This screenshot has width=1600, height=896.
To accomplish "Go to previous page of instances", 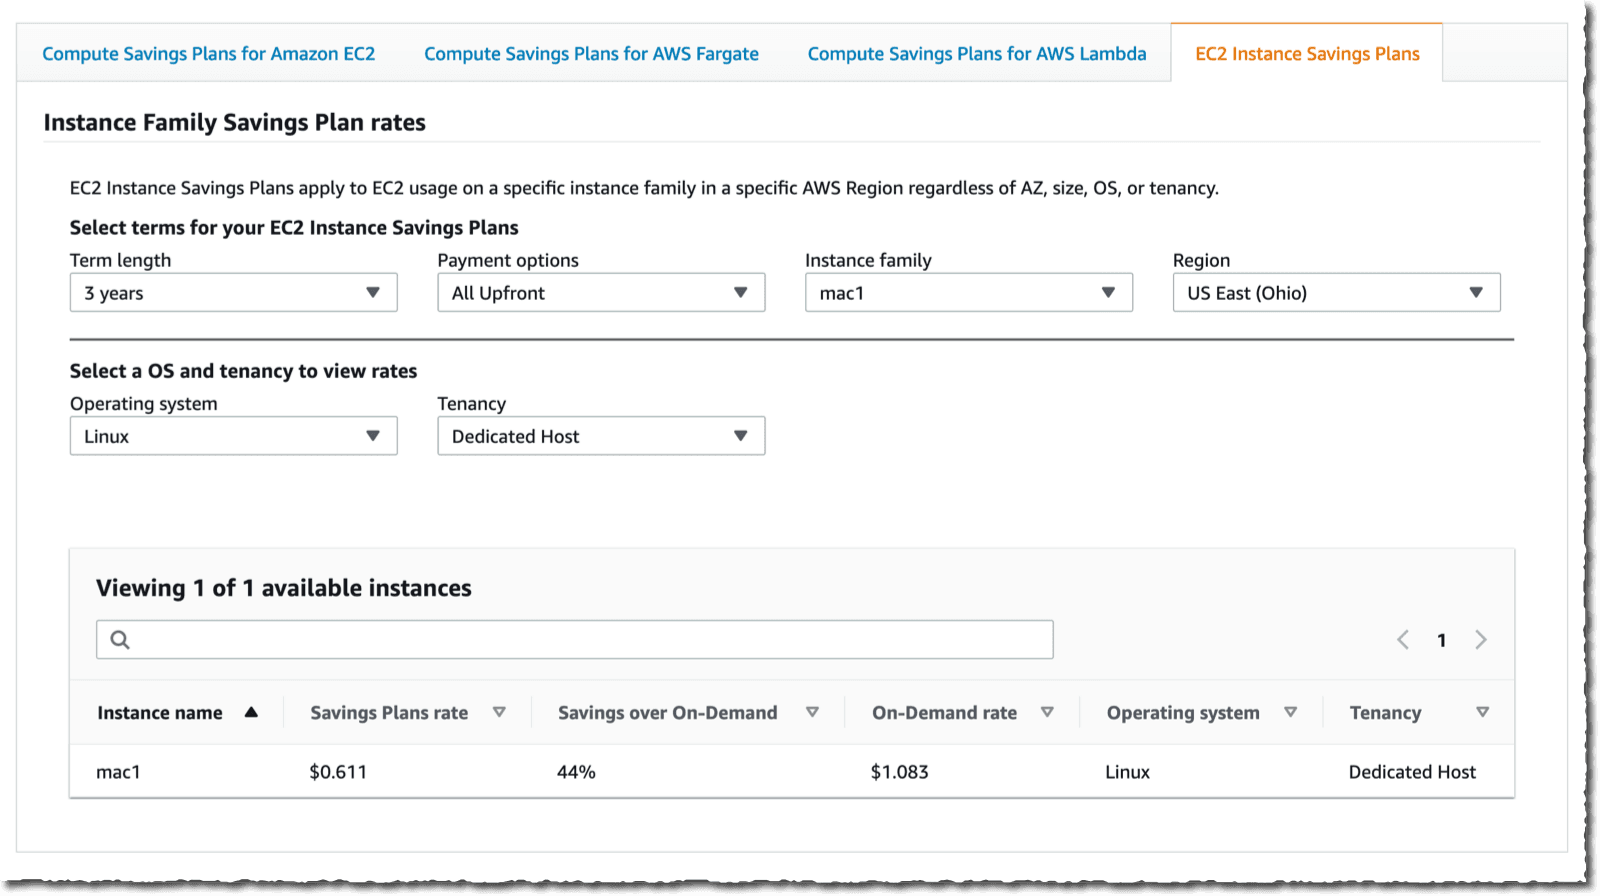I will [1403, 640].
